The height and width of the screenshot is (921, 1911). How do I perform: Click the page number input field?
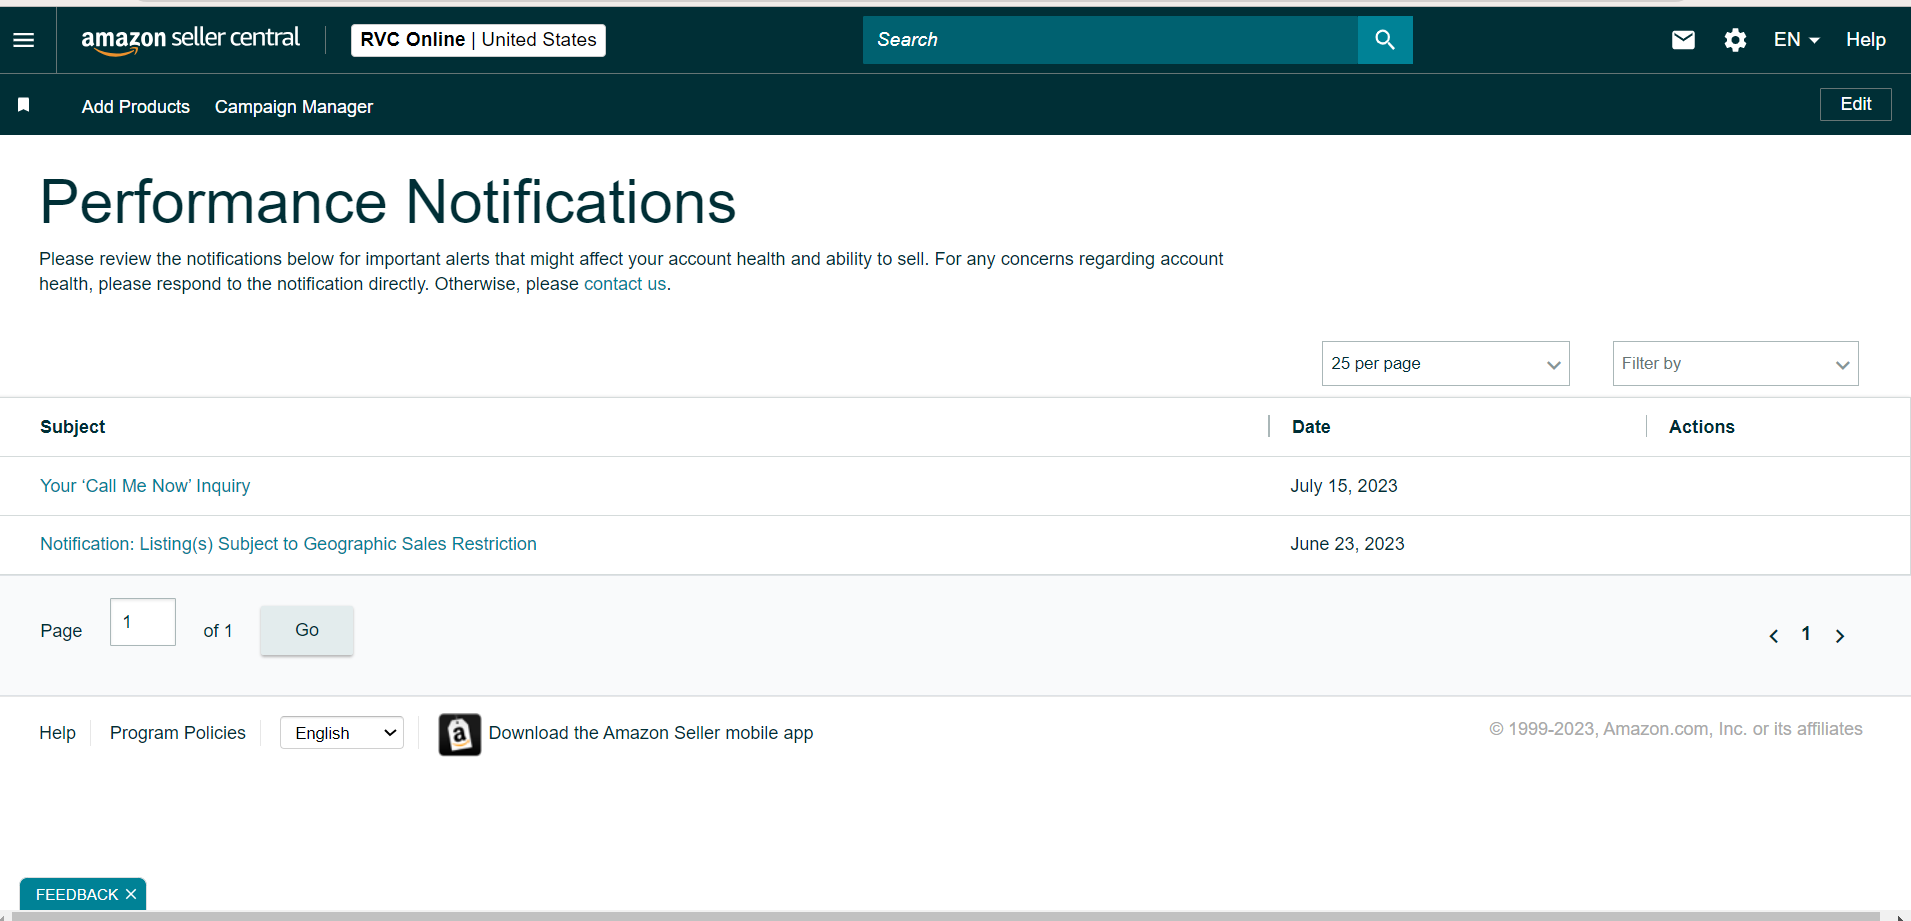coord(143,622)
